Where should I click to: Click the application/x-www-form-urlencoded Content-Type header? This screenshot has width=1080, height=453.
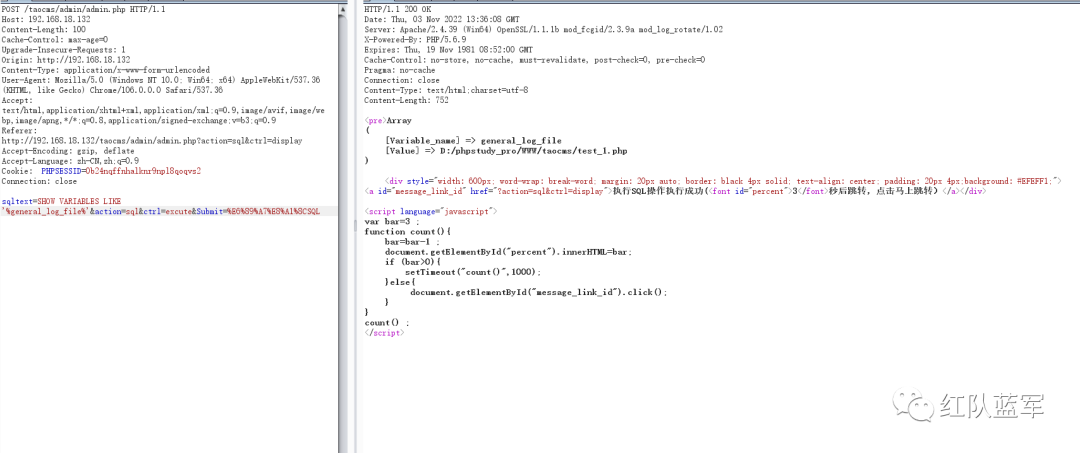click(105, 70)
